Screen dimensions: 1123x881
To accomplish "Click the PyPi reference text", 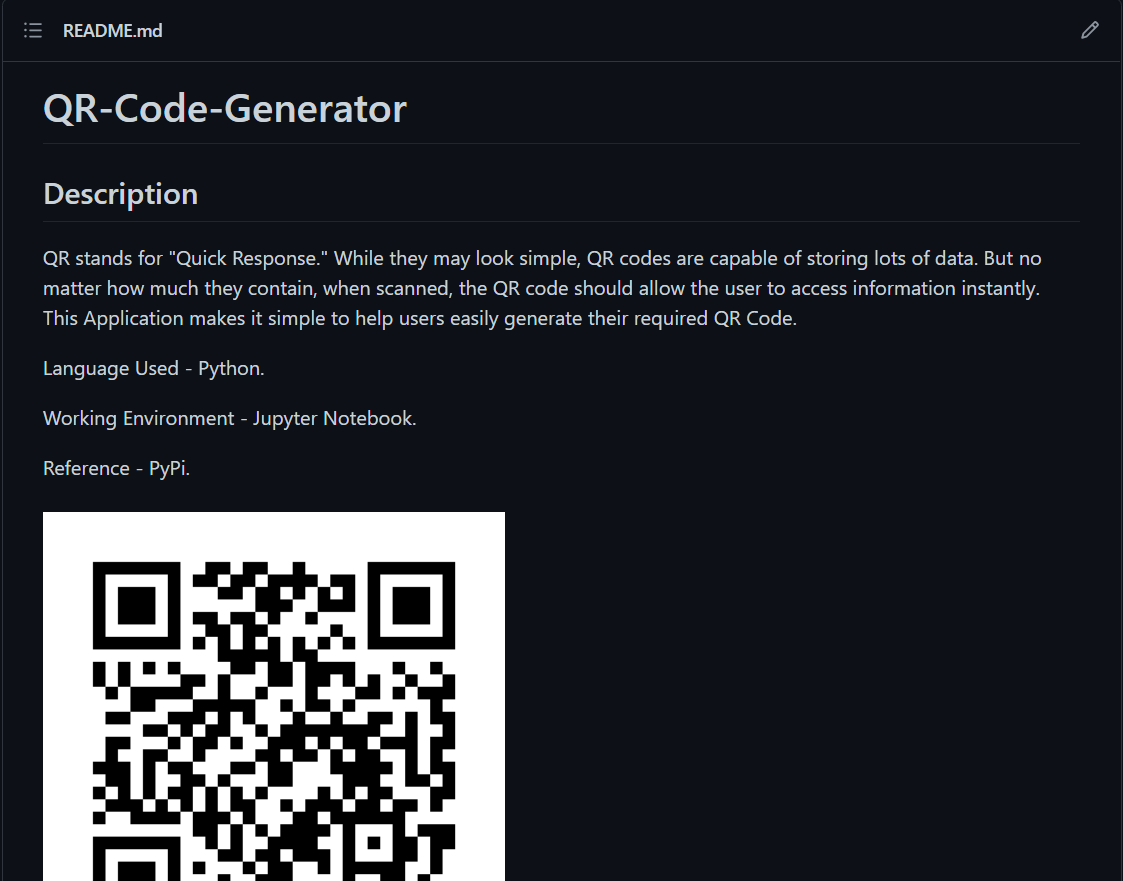I will 169,468.
